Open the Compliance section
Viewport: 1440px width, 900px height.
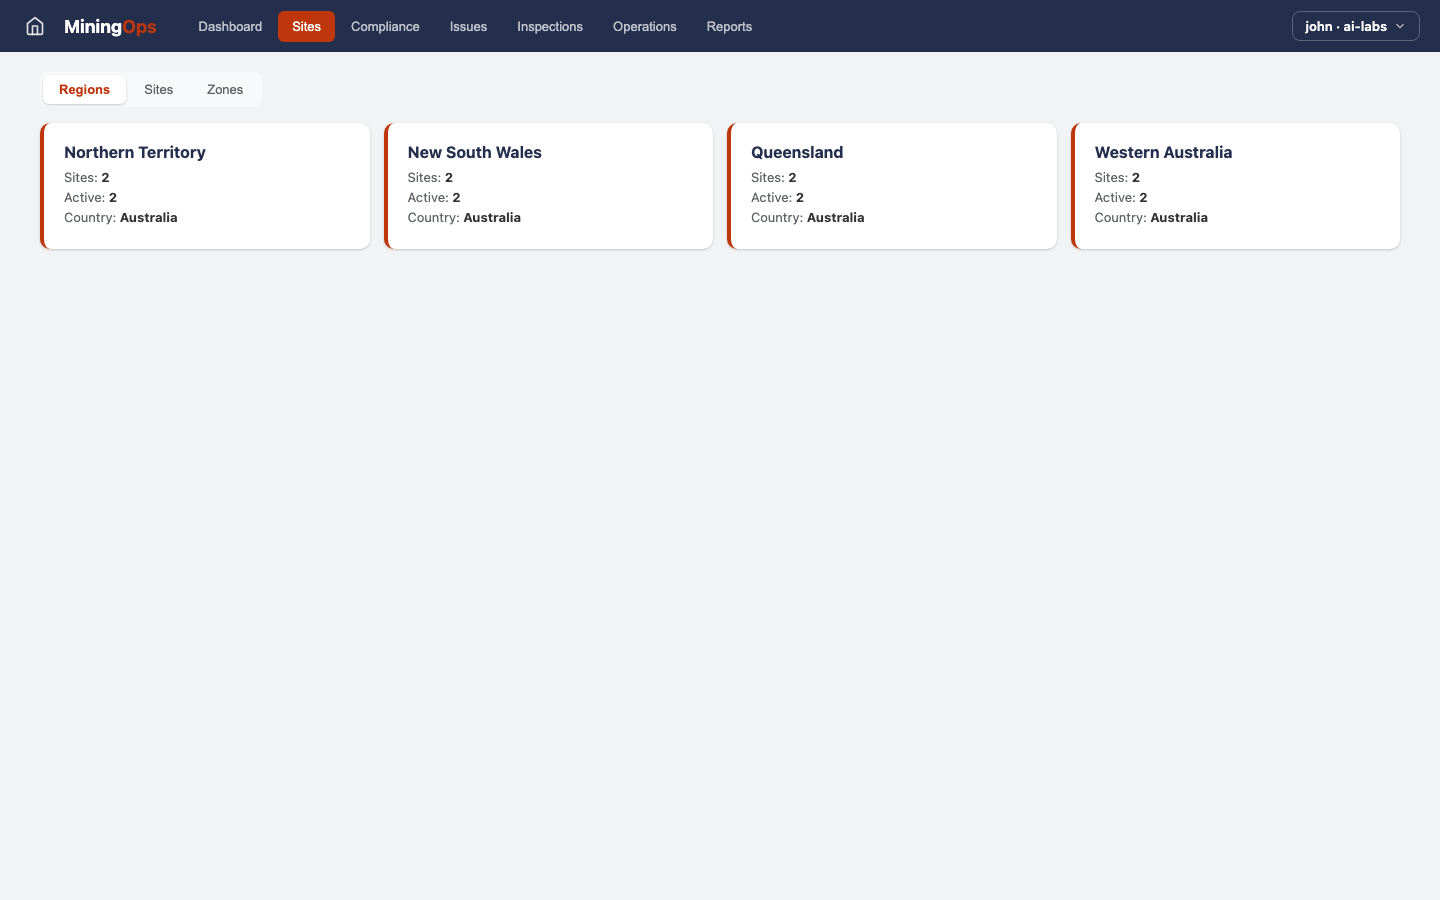pyautogui.click(x=384, y=26)
